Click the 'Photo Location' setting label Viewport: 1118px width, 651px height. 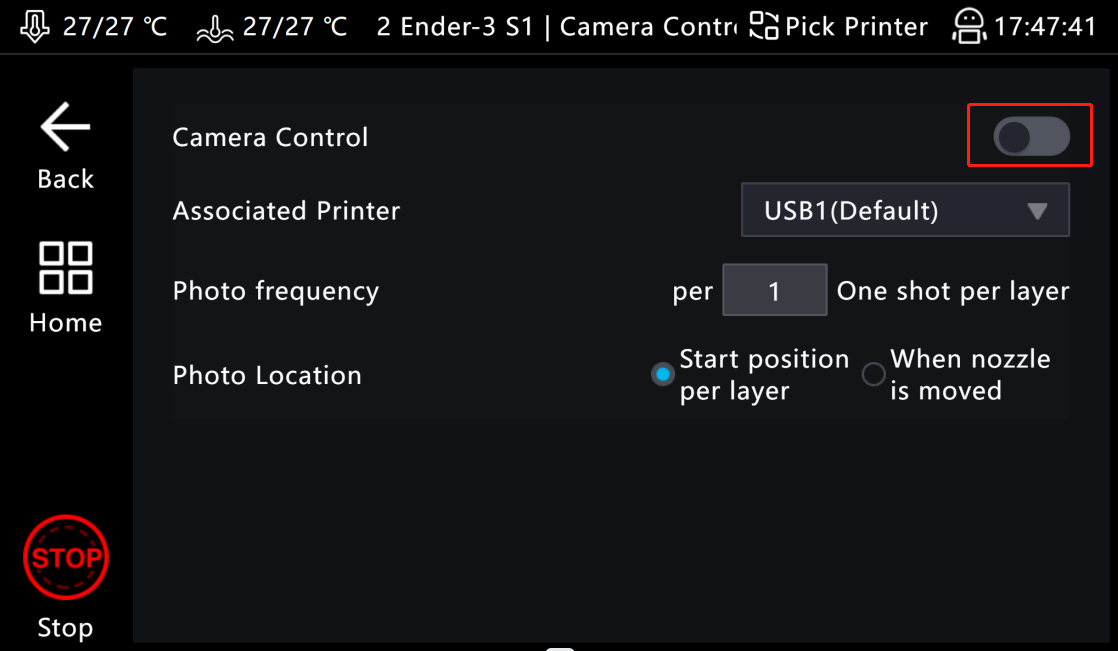(x=267, y=375)
